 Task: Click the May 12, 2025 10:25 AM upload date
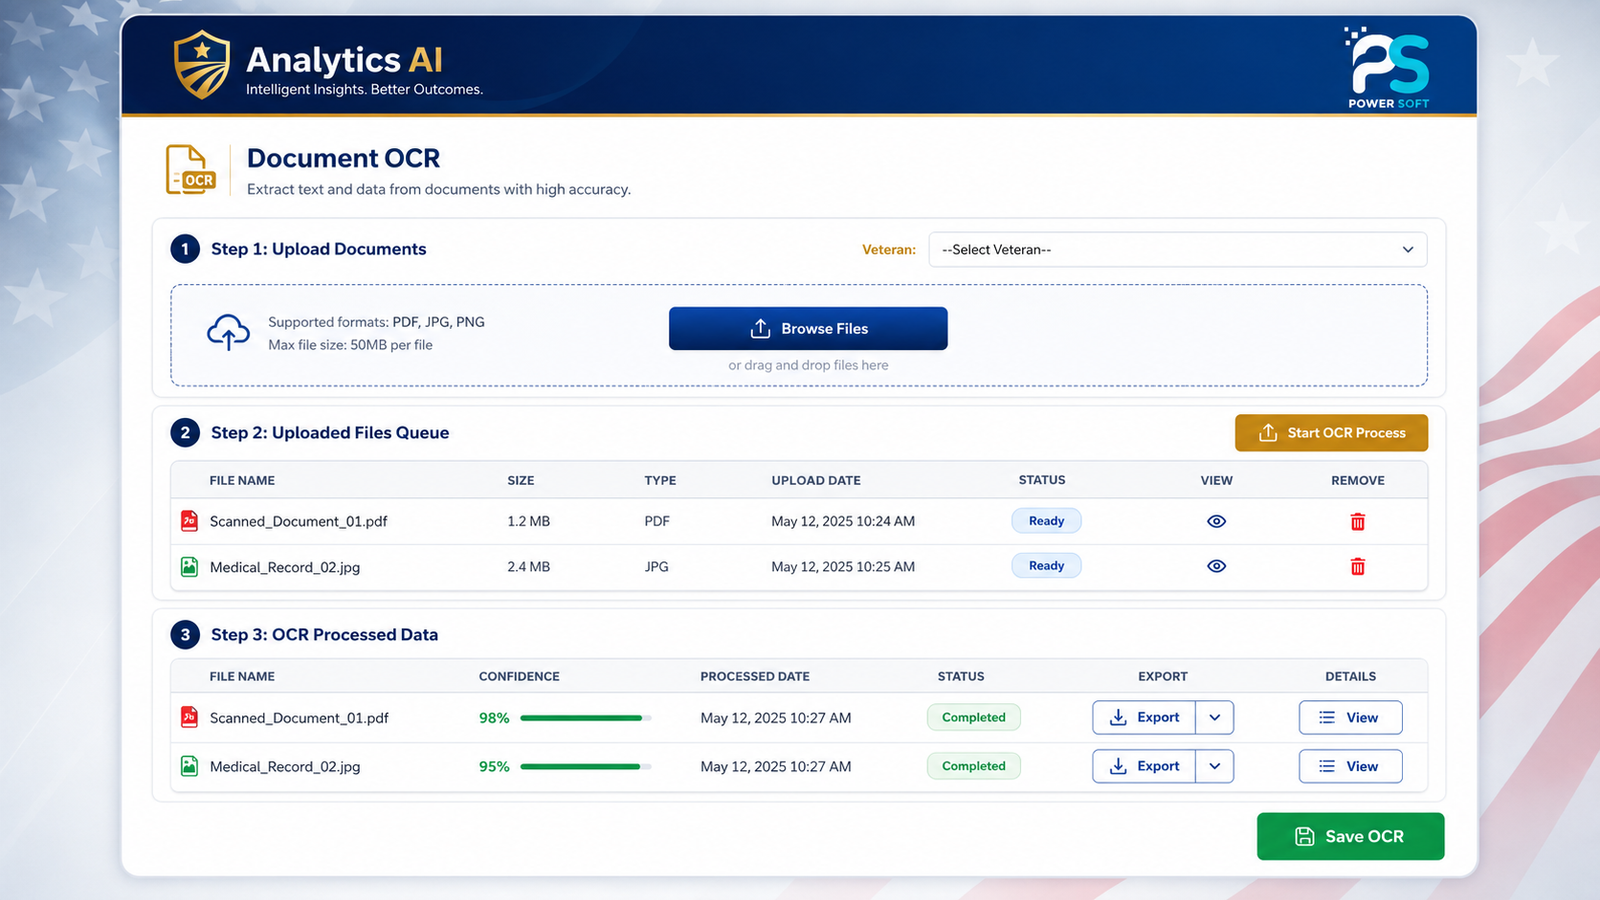[x=843, y=566]
